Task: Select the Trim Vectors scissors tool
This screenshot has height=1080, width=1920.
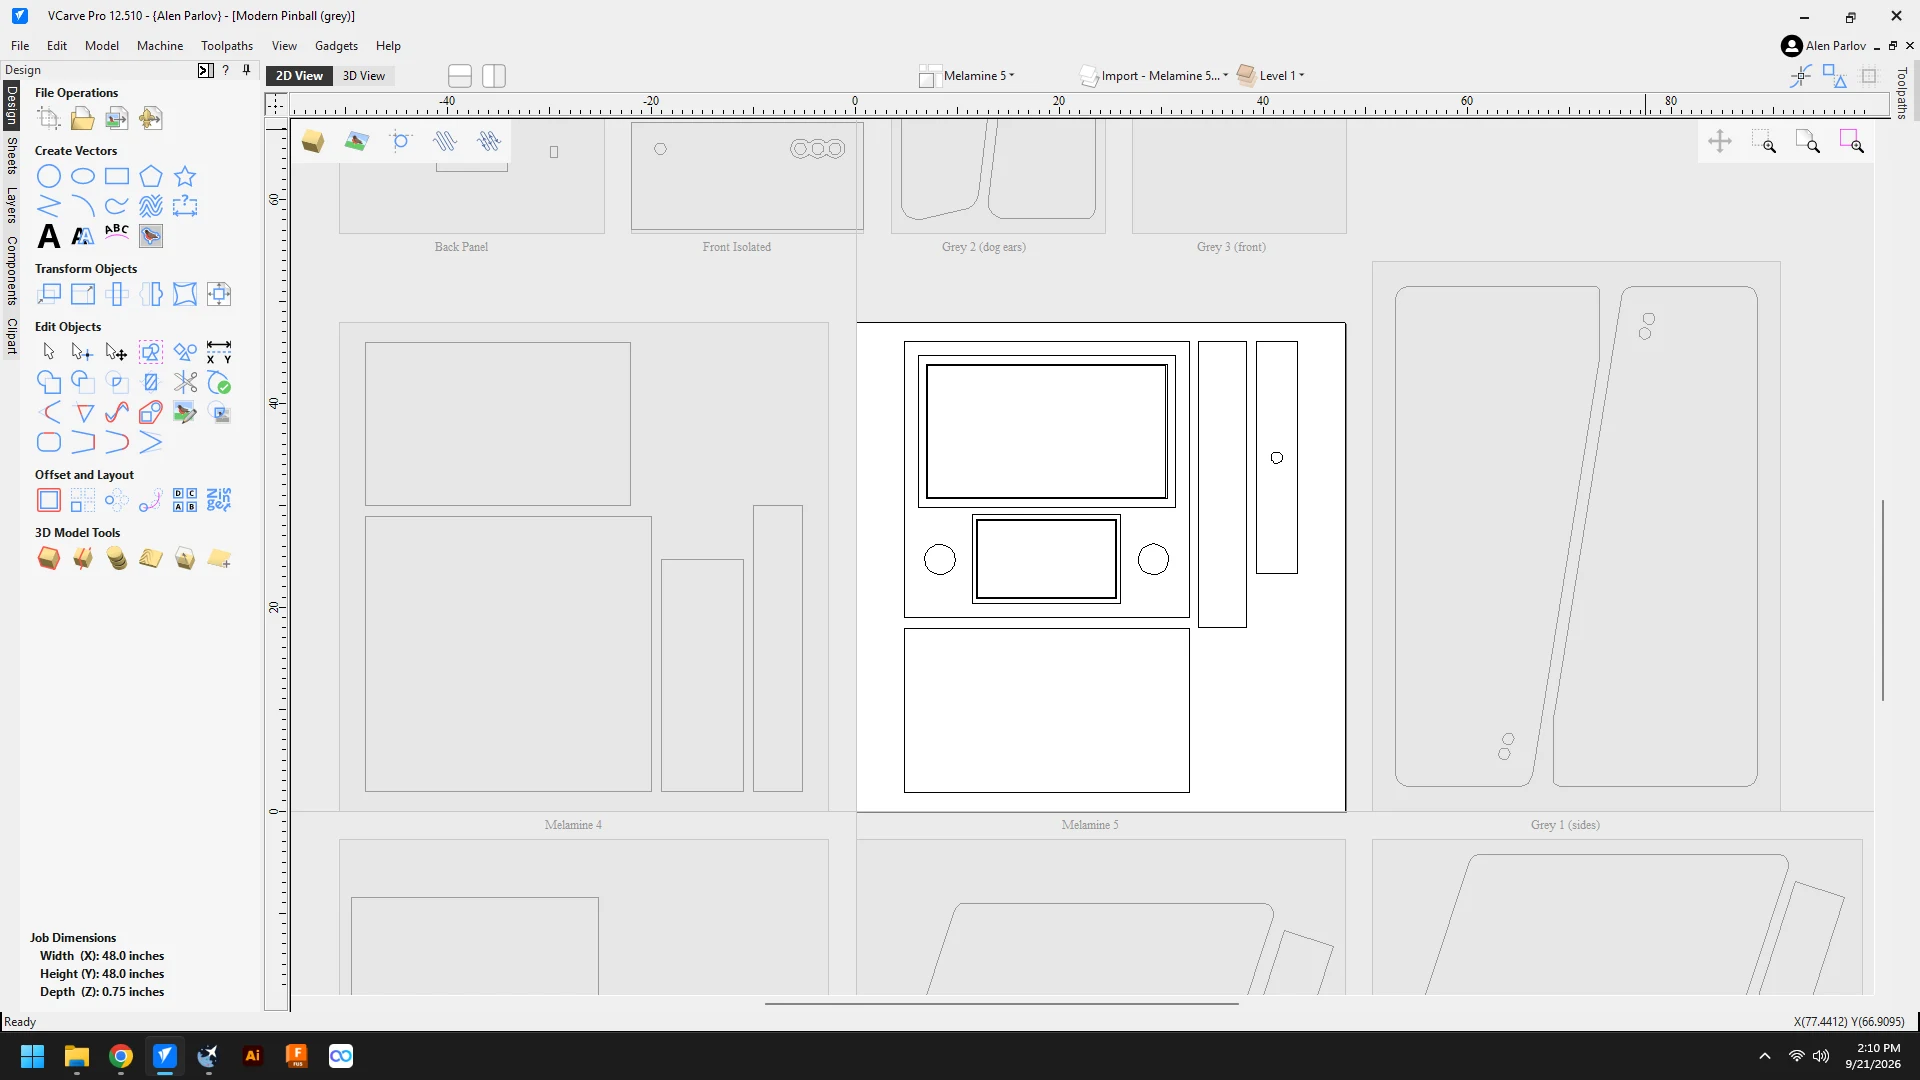Action: (185, 383)
